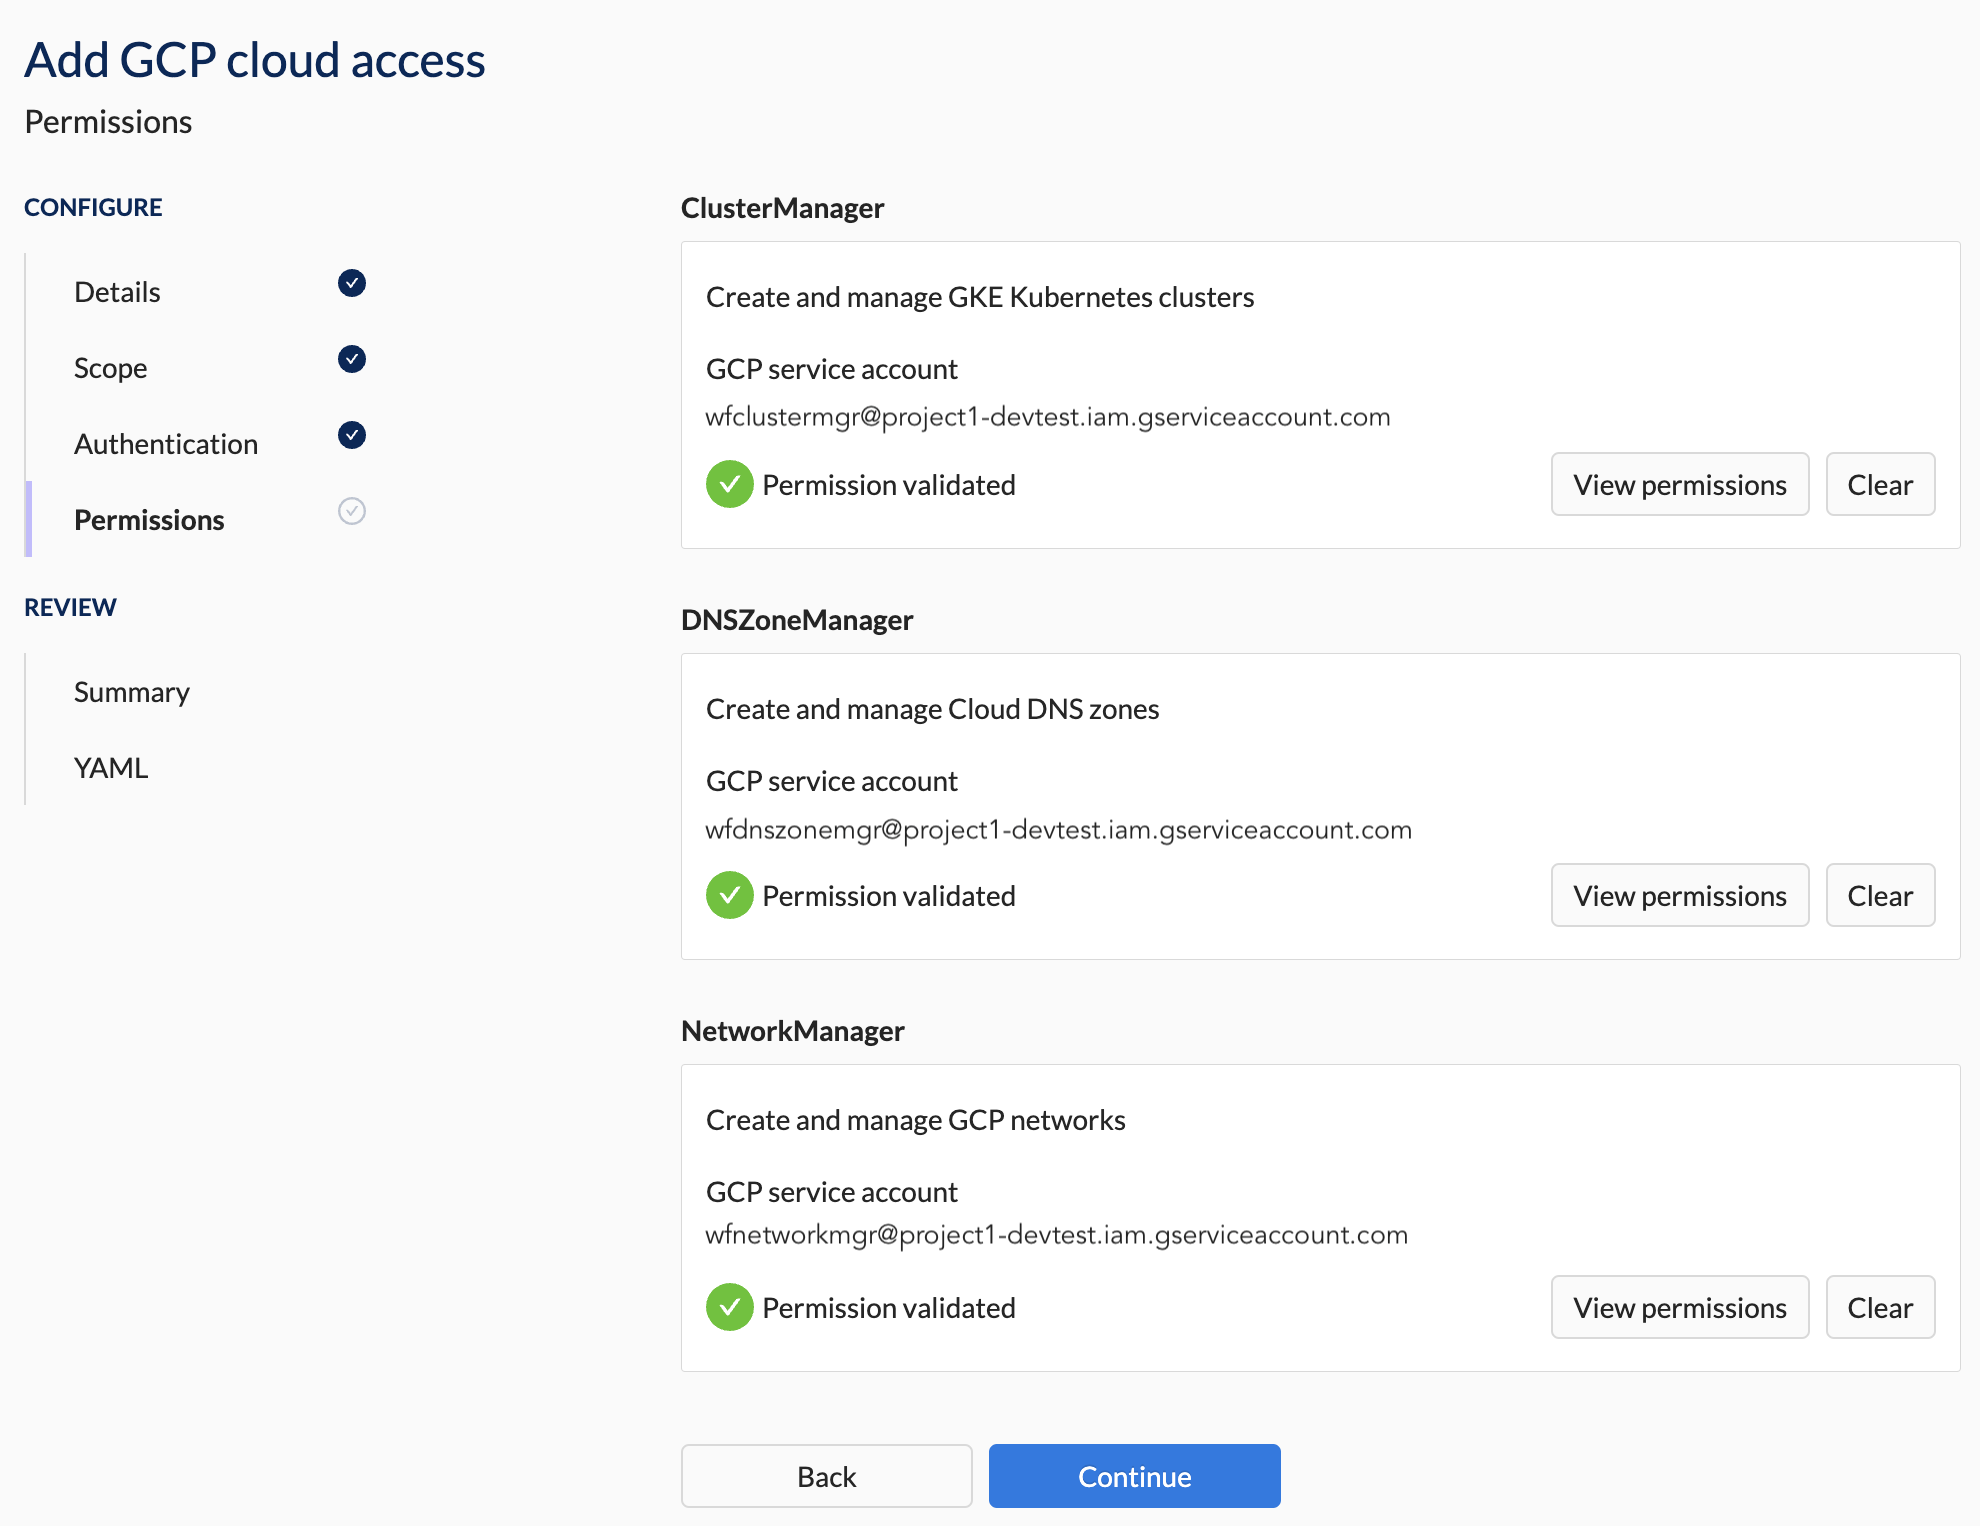Click the wfclustermgr service account email
1980x1526 pixels.
coord(1048,417)
